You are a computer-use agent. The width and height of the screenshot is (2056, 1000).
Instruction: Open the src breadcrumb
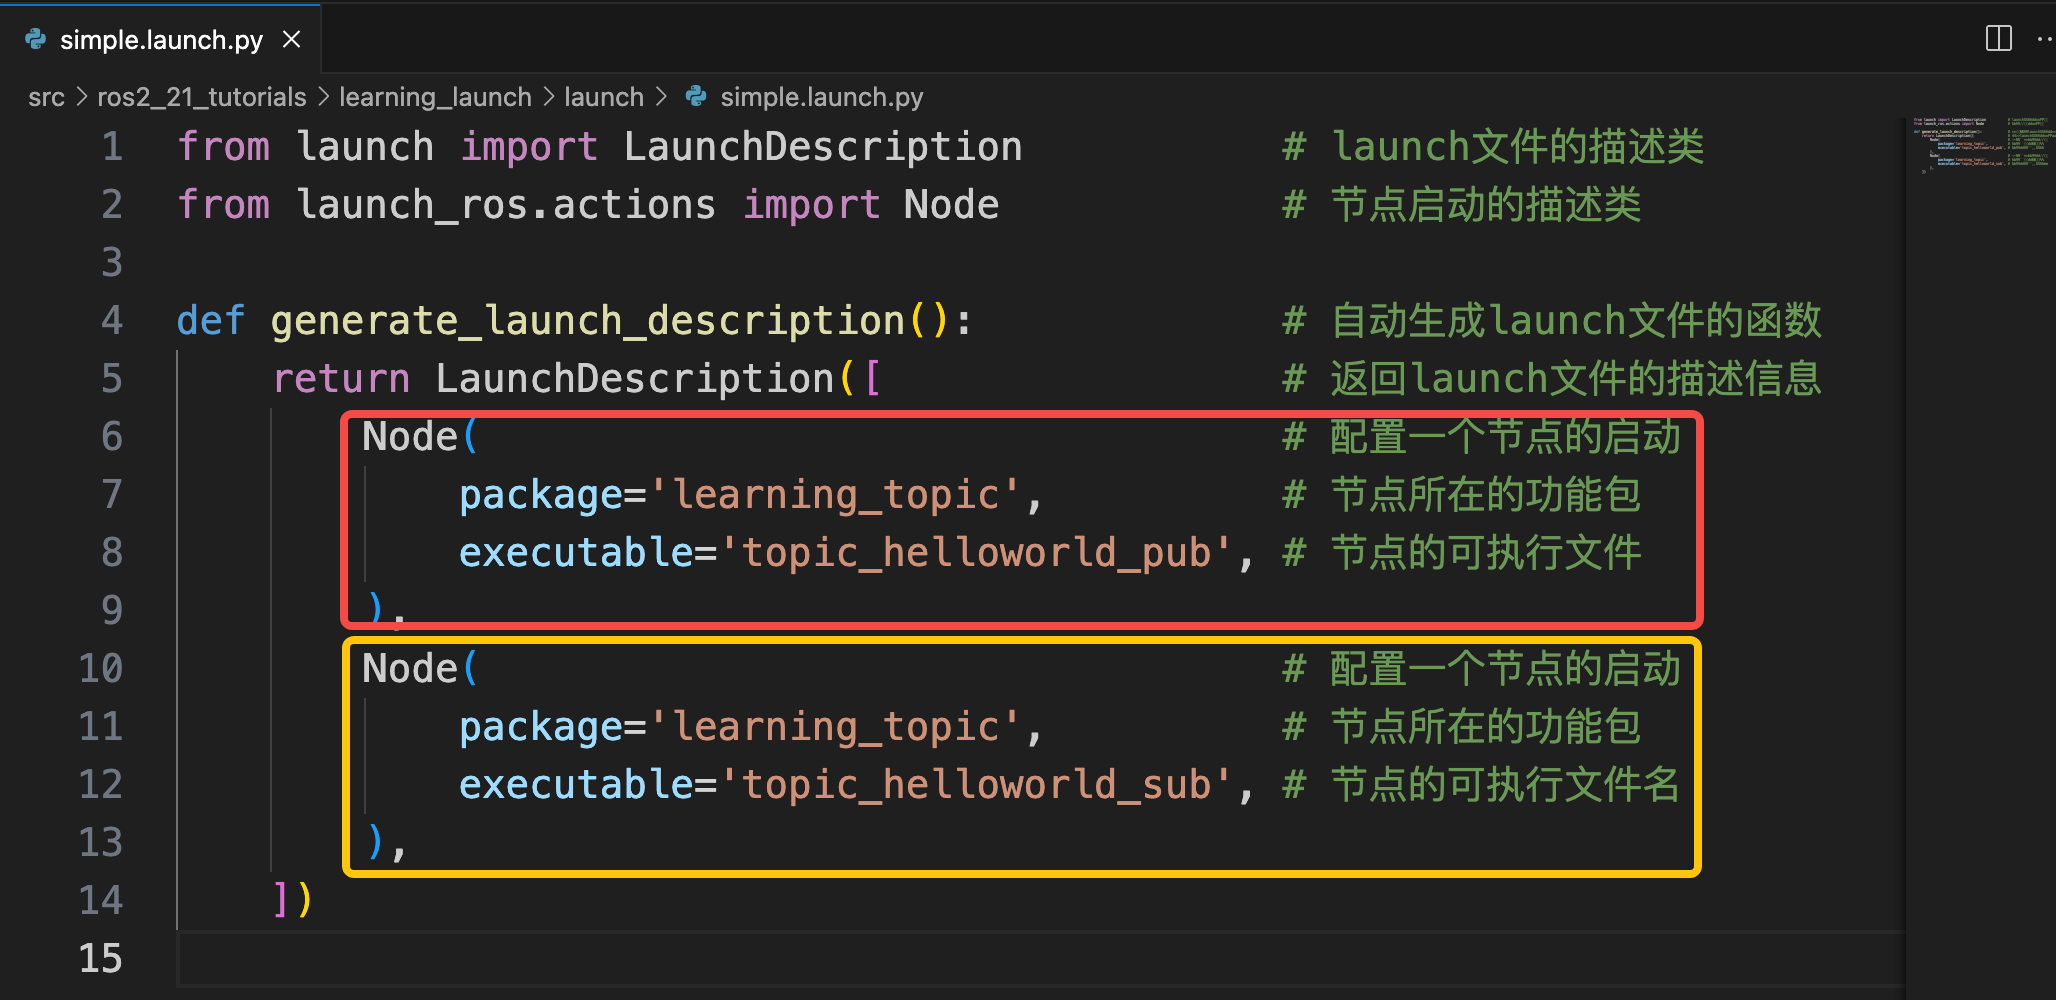pyautogui.click(x=46, y=97)
